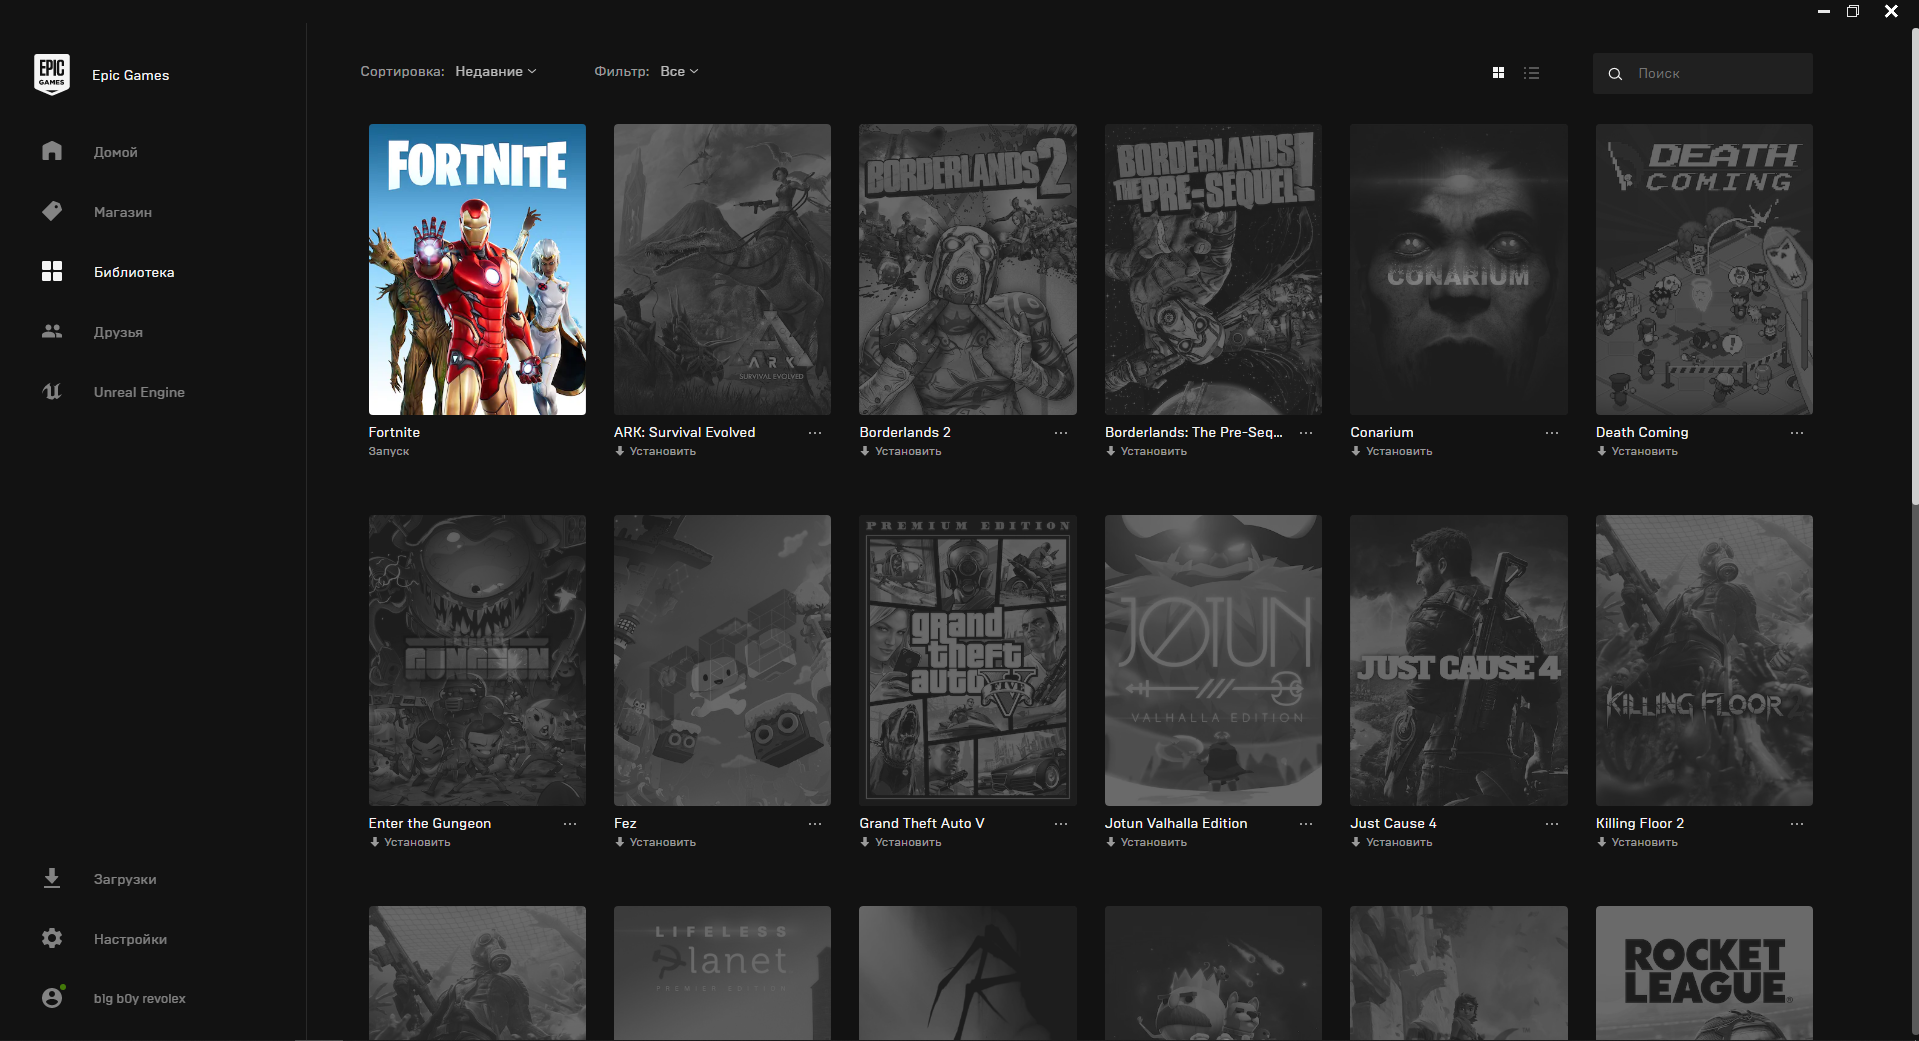Click the big b0y revolex username
The image size is (1919, 1041).
139,998
